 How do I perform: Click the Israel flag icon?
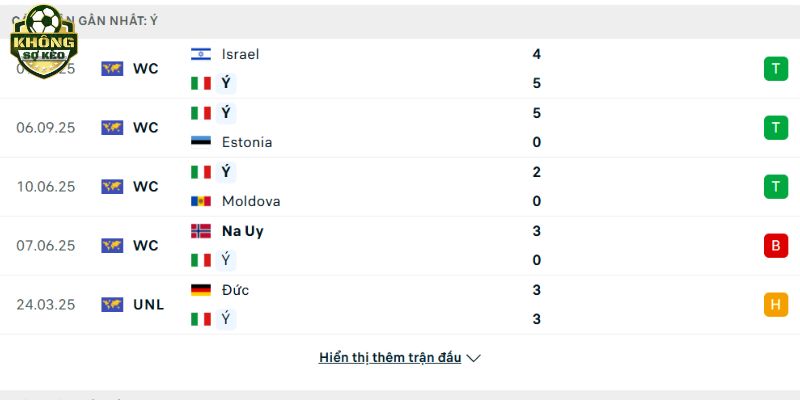201,54
